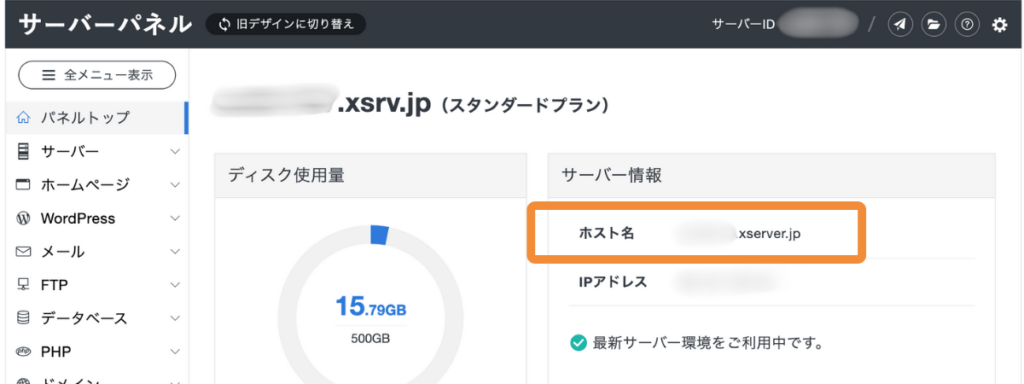This screenshot has height=384, width=1024.
Task: Expand the ホームページ chevron
Action: (174, 185)
